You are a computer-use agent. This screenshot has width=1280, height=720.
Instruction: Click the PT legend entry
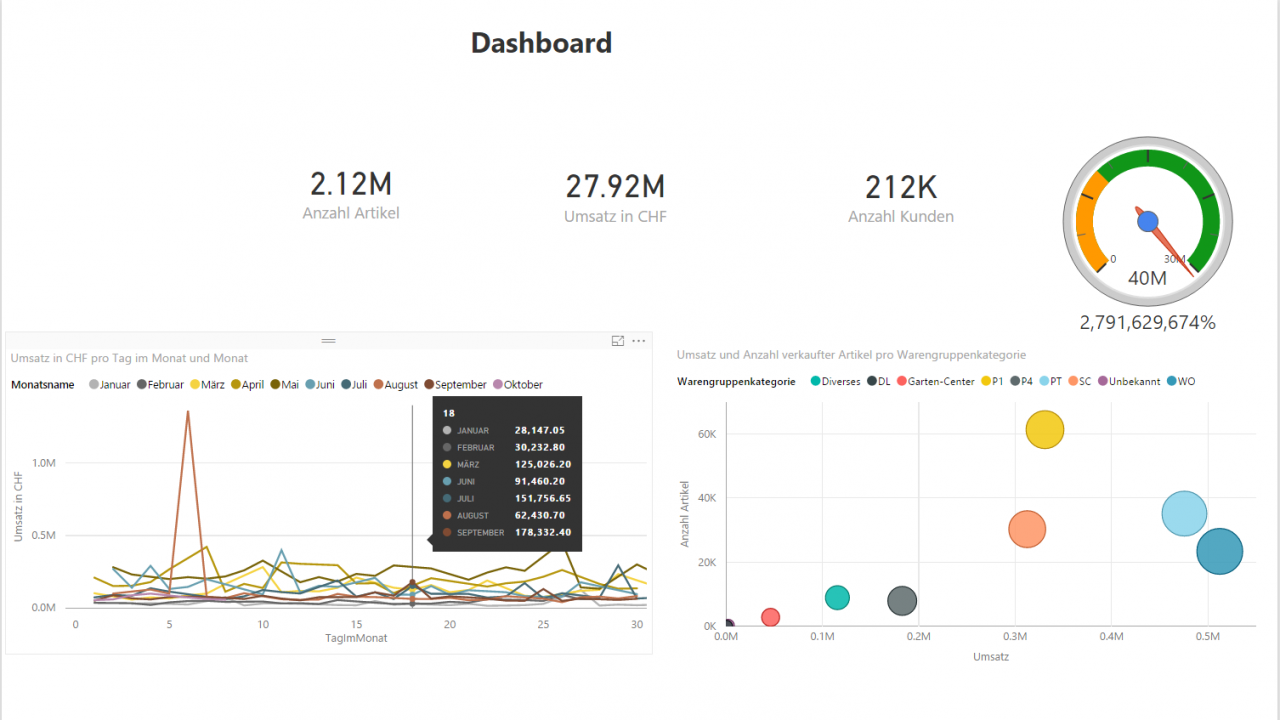pyautogui.click(x=1050, y=381)
